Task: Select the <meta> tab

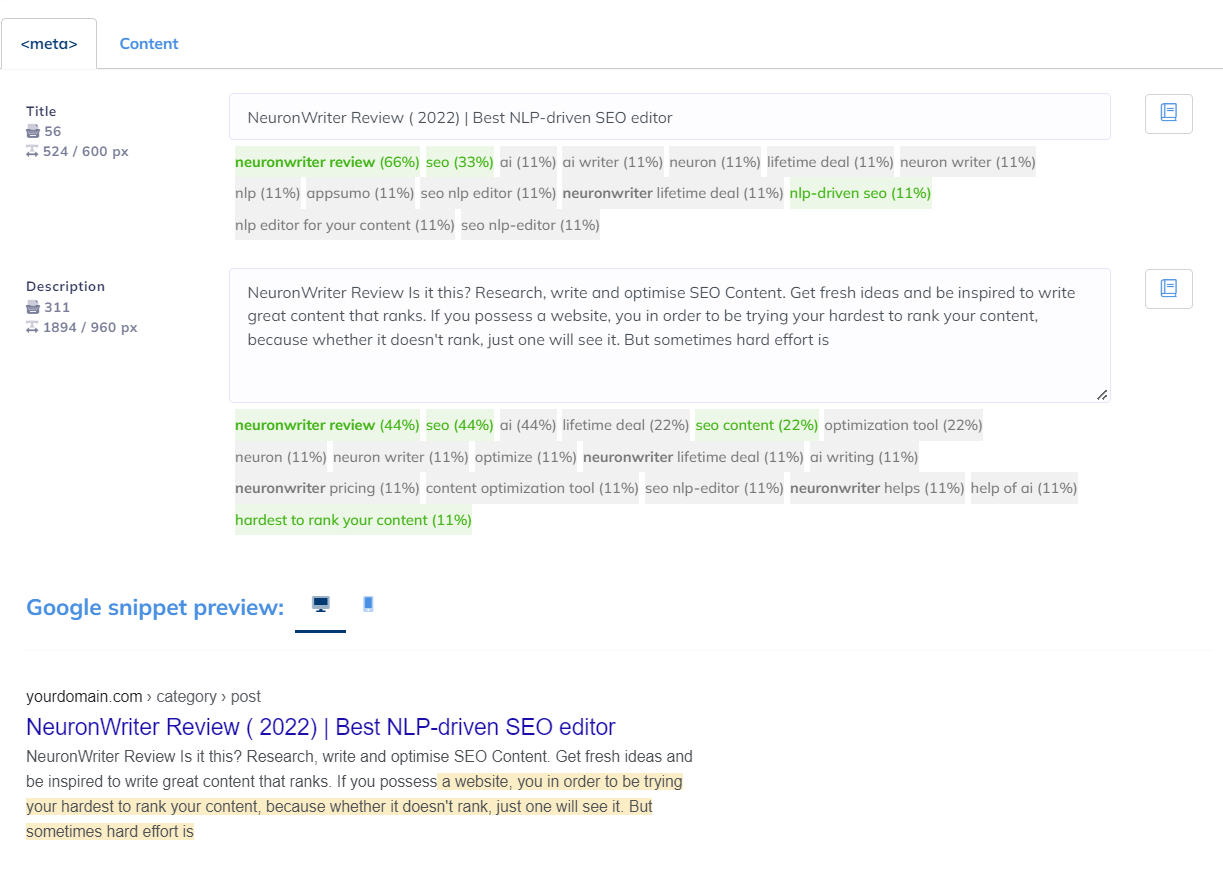Action: click(49, 44)
